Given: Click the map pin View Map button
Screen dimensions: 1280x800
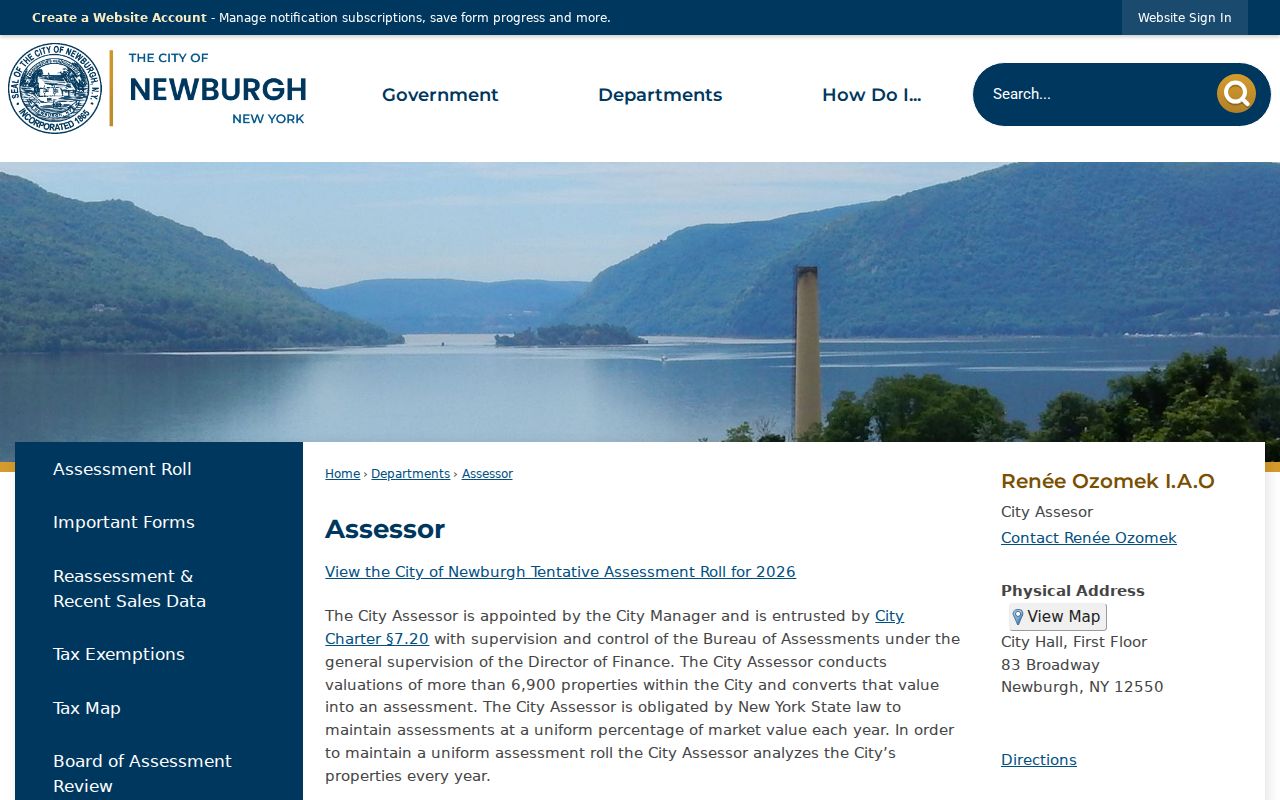Looking at the screenshot, I should pos(1057,617).
